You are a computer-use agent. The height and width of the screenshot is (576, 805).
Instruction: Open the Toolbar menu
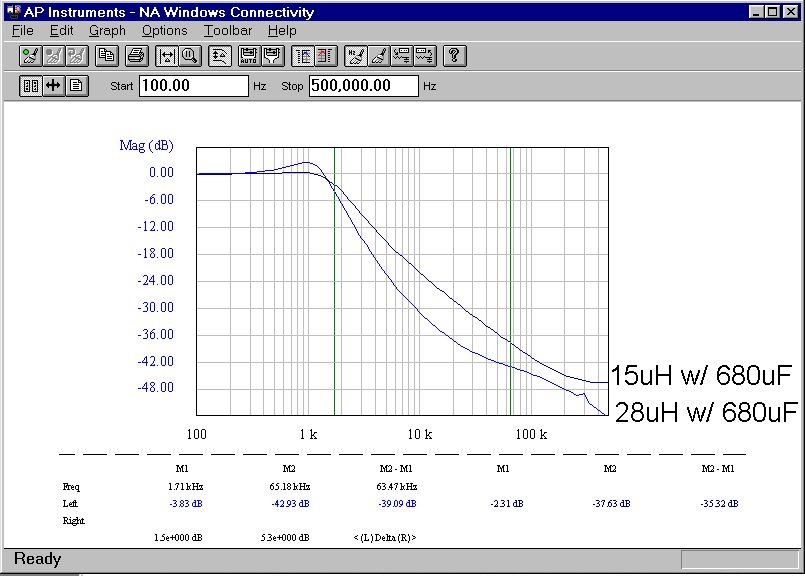(228, 31)
